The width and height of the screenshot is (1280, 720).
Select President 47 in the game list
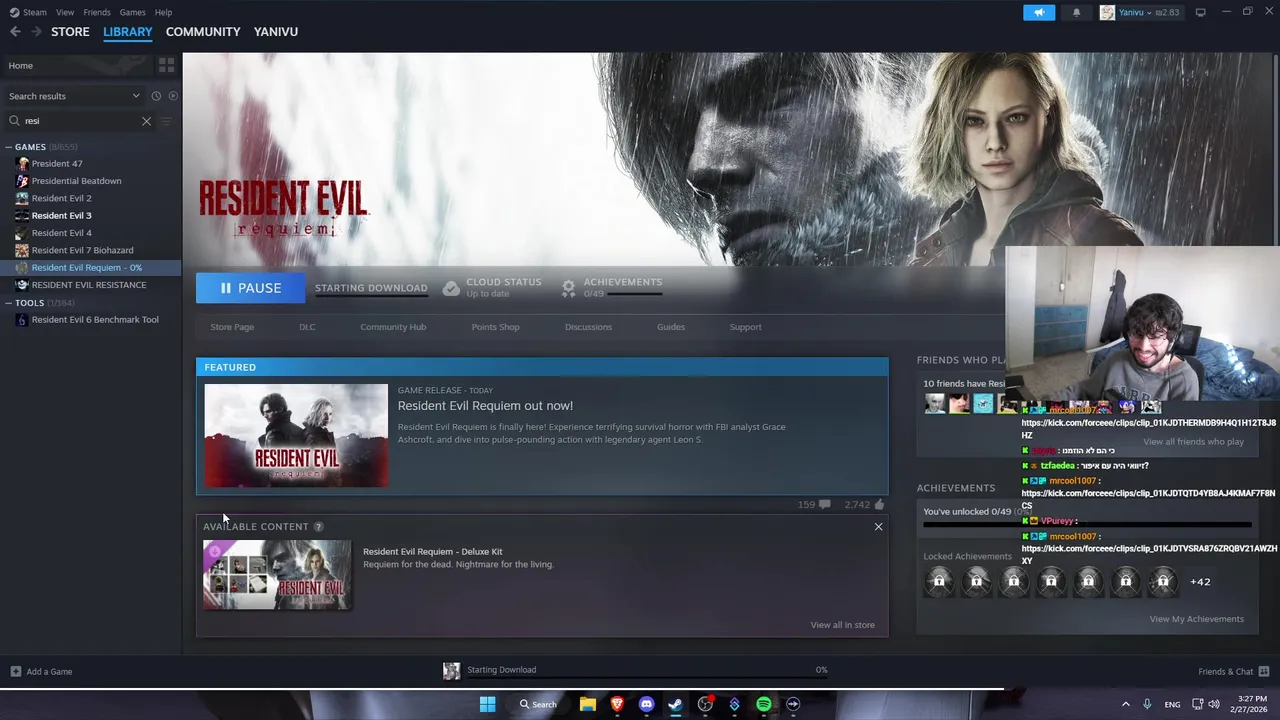(x=57, y=164)
